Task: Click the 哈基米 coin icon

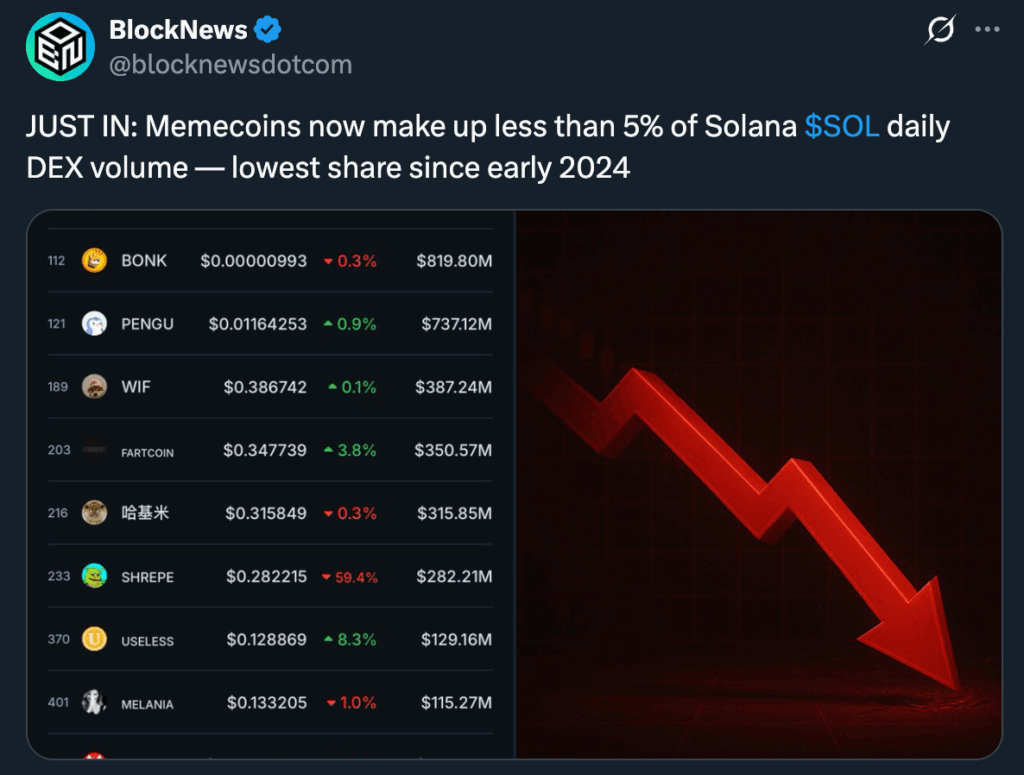Action: coord(94,513)
